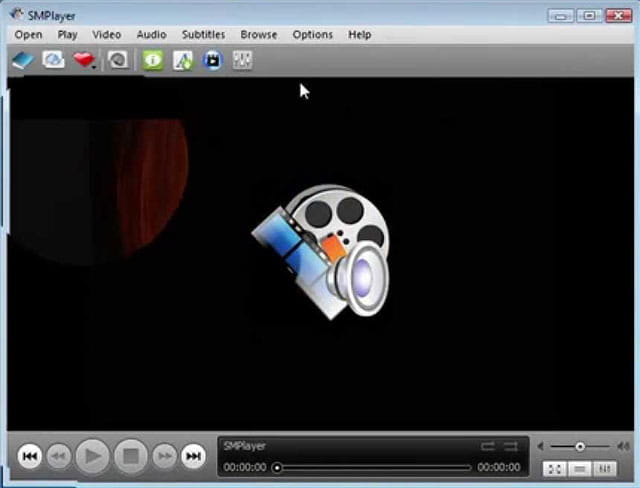Maximize the SMPlayer window
Image resolution: width=640 pixels, height=488 pixels.
[589, 16]
